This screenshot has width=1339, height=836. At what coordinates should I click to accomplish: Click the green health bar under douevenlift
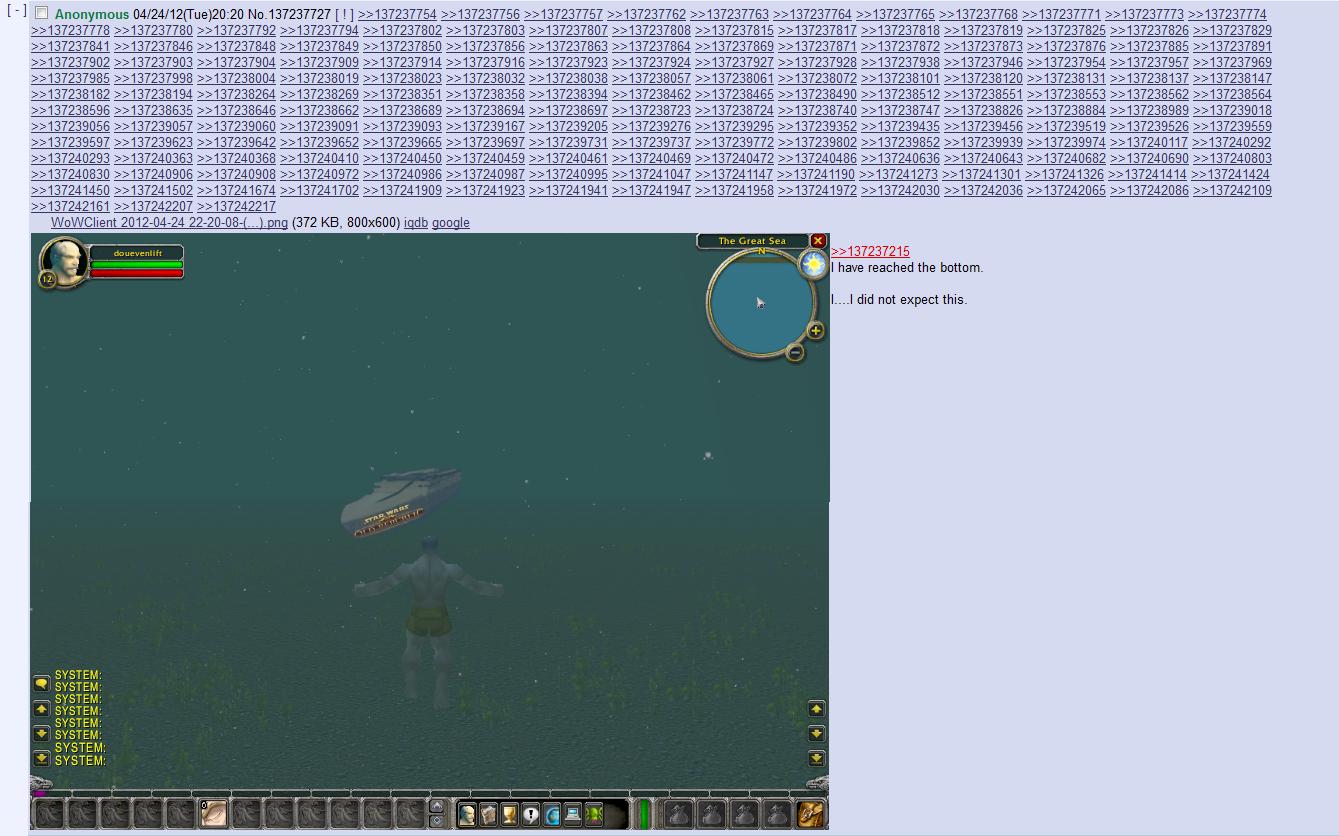[x=136, y=265]
